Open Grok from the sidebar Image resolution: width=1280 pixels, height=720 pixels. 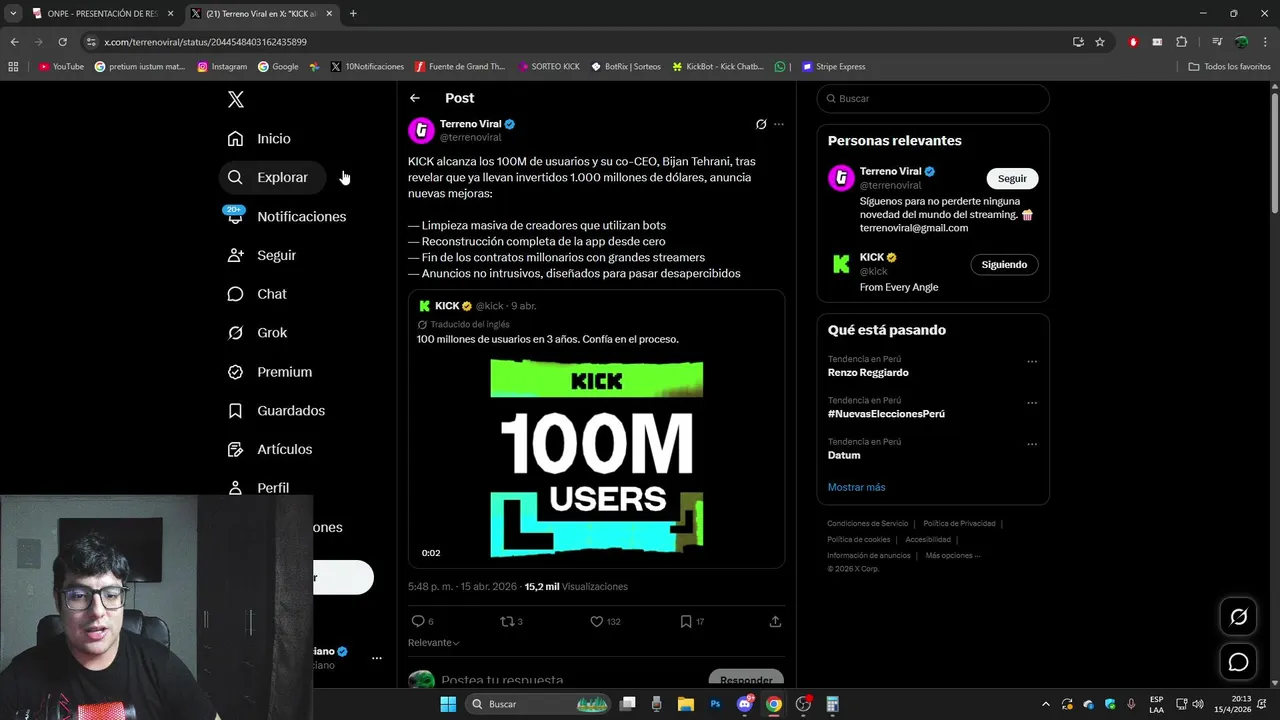(257, 333)
